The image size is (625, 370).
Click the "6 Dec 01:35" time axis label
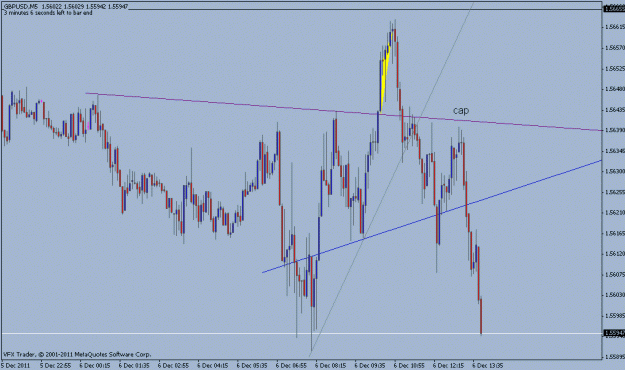click(x=134, y=365)
